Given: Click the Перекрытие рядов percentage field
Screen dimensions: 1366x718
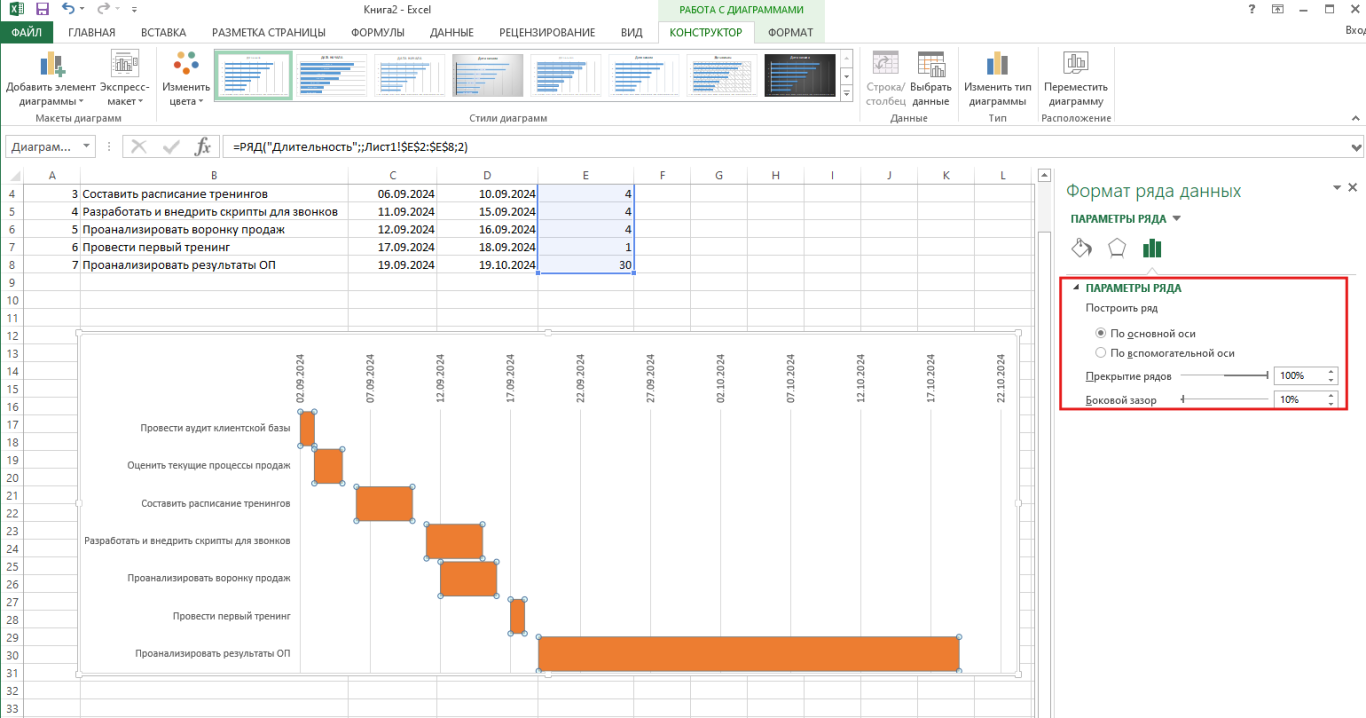Looking at the screenshot, I should pyautogui.click(x=1298, y=376).
